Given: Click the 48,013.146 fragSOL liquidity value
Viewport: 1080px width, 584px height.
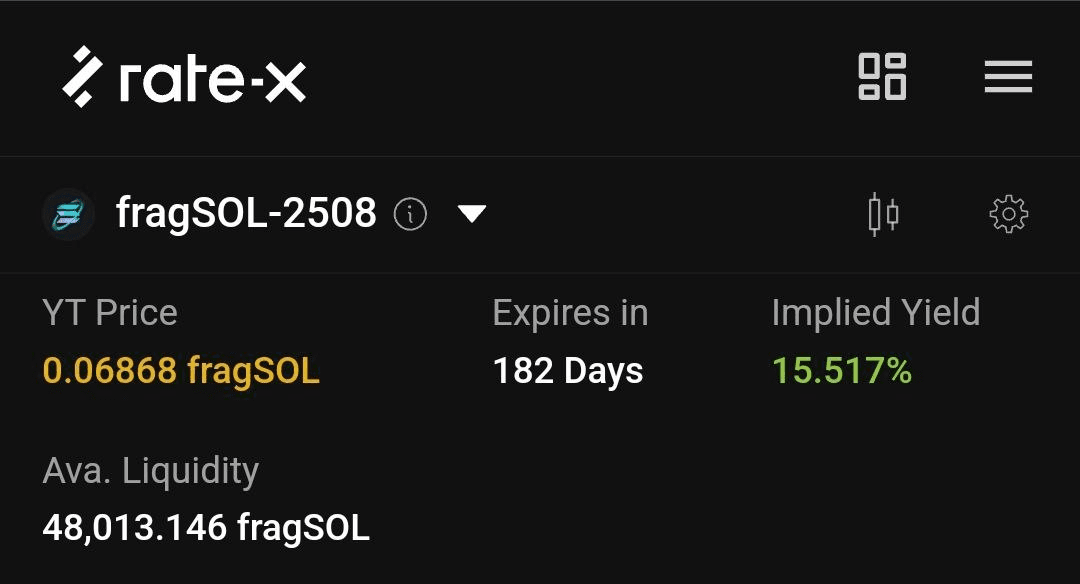Looking at the screenshot, I should point(206,528).
